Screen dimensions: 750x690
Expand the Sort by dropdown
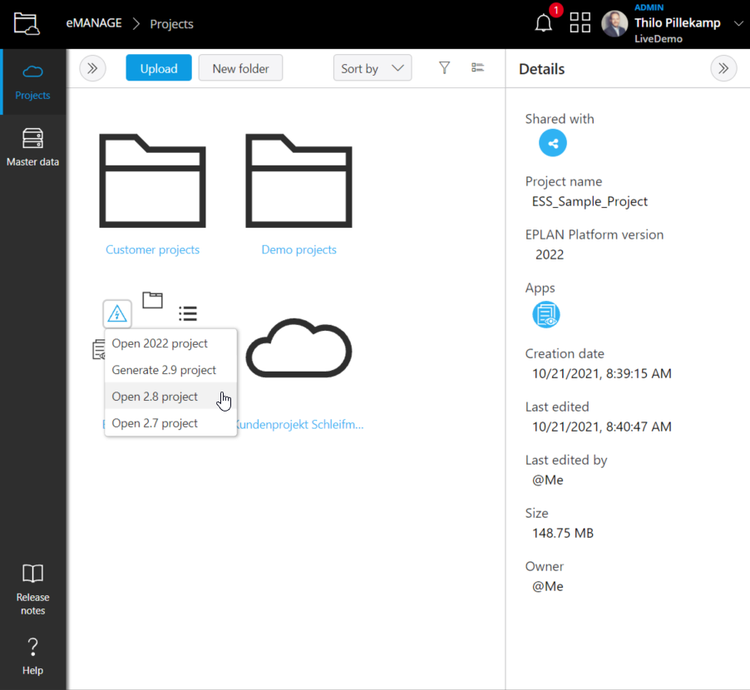point(372,68)
